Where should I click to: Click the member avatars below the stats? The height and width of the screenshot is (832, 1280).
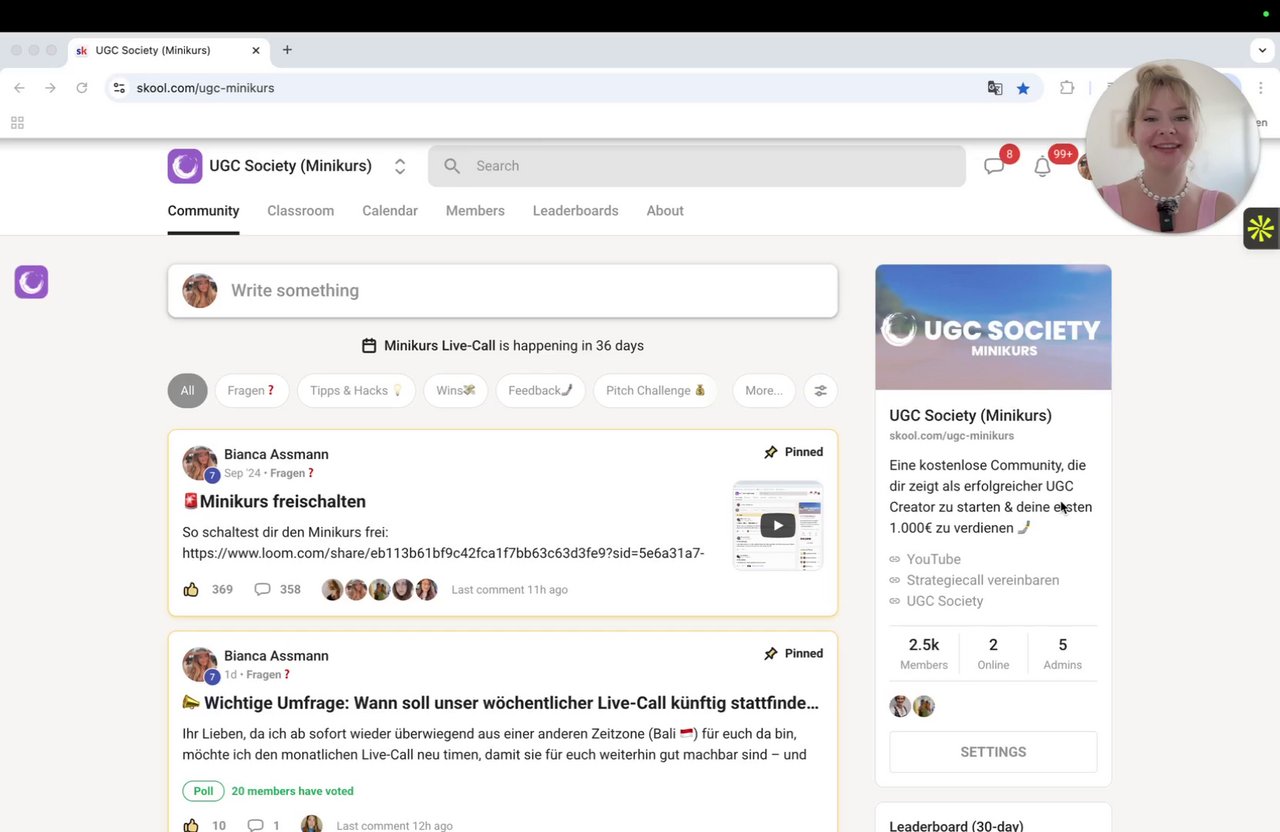tap(912, 706)
